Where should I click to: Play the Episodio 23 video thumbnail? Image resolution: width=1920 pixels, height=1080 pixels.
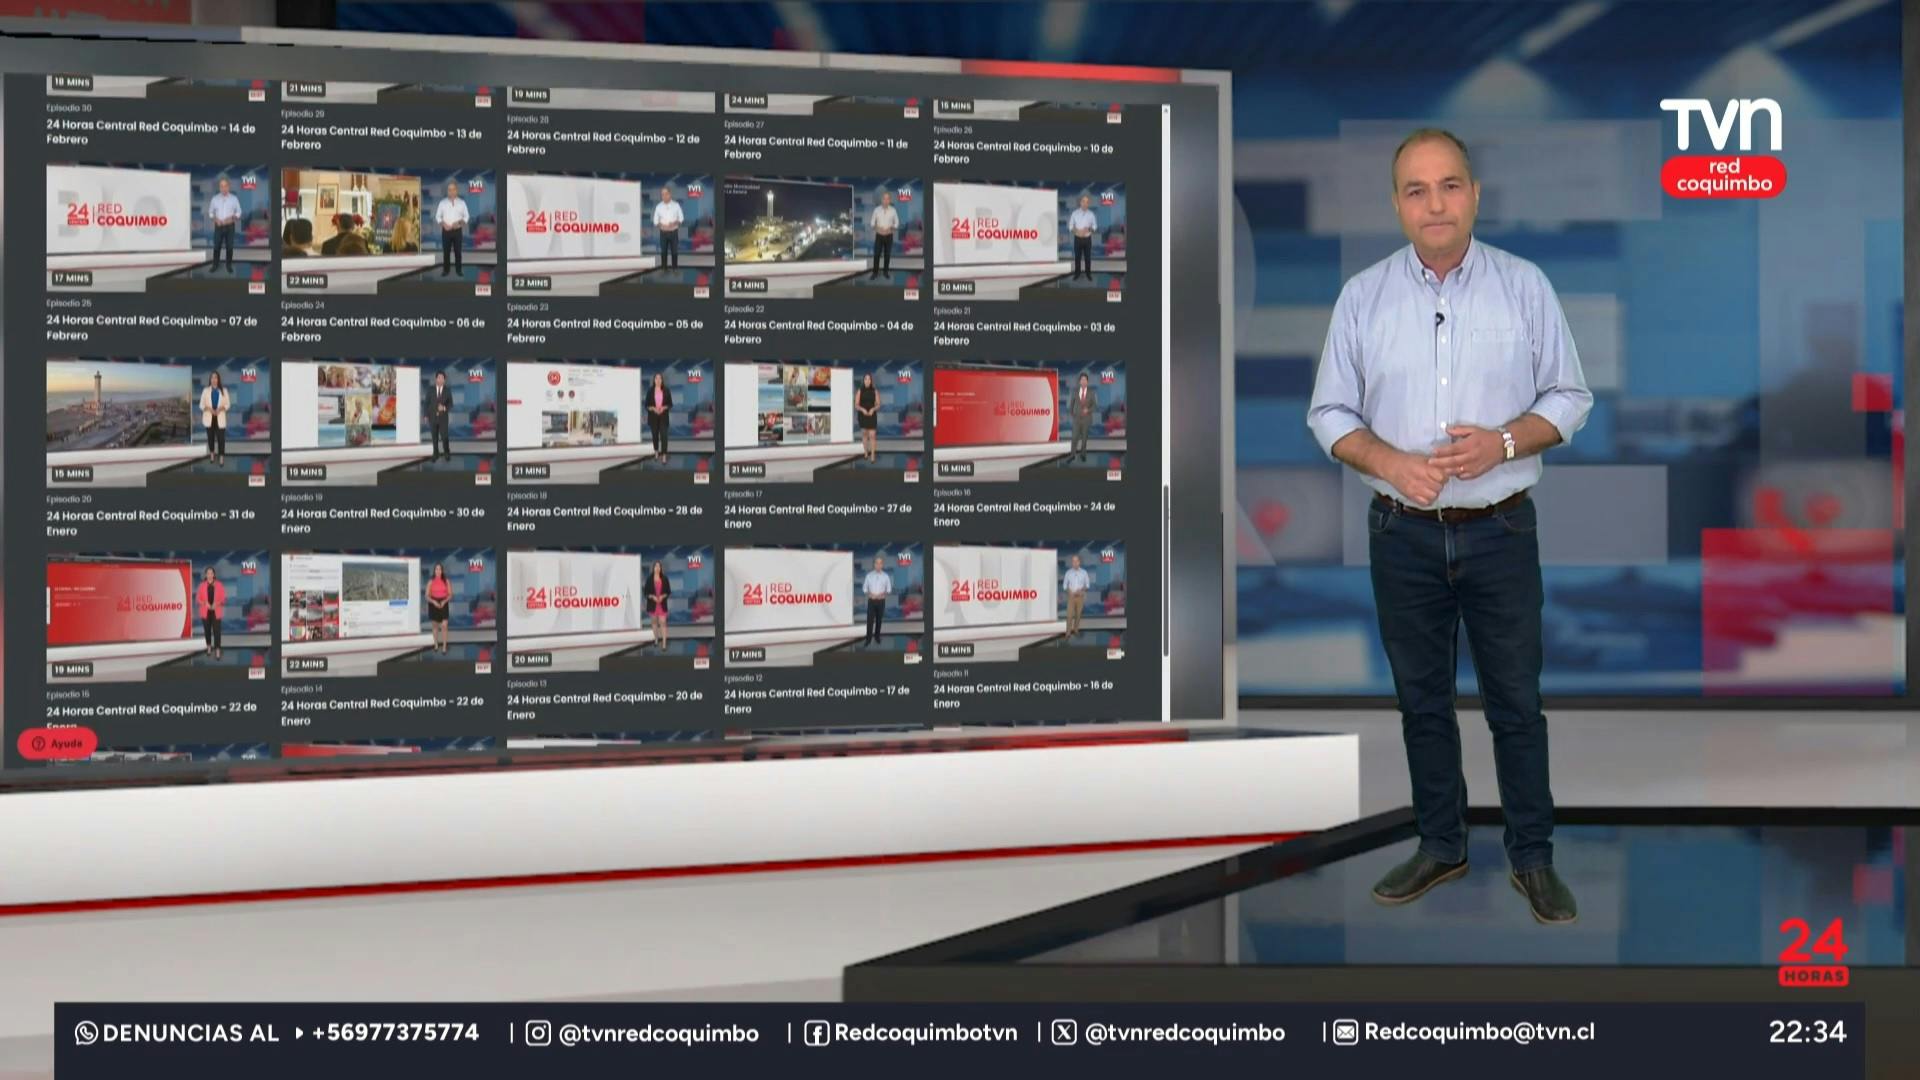point(610,234)
